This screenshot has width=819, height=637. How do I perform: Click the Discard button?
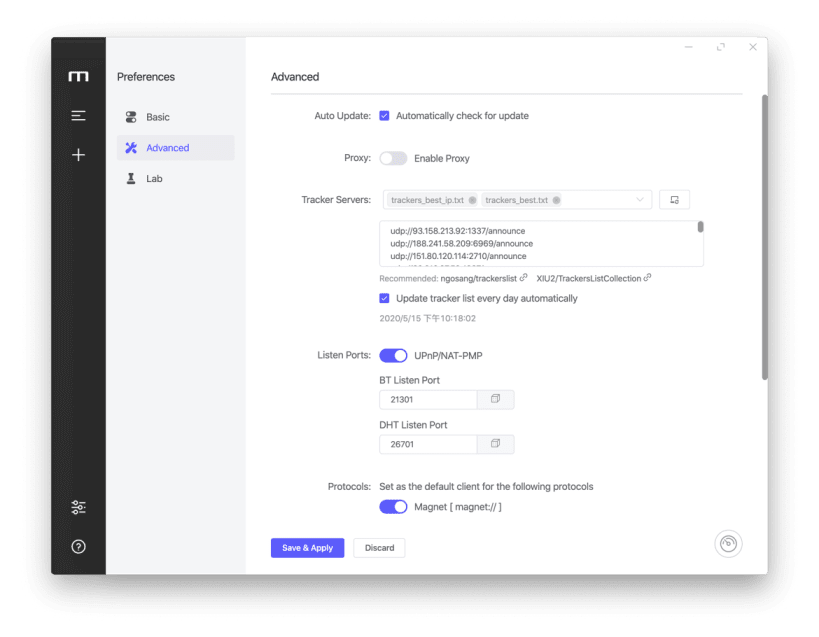tap(379, 548)
